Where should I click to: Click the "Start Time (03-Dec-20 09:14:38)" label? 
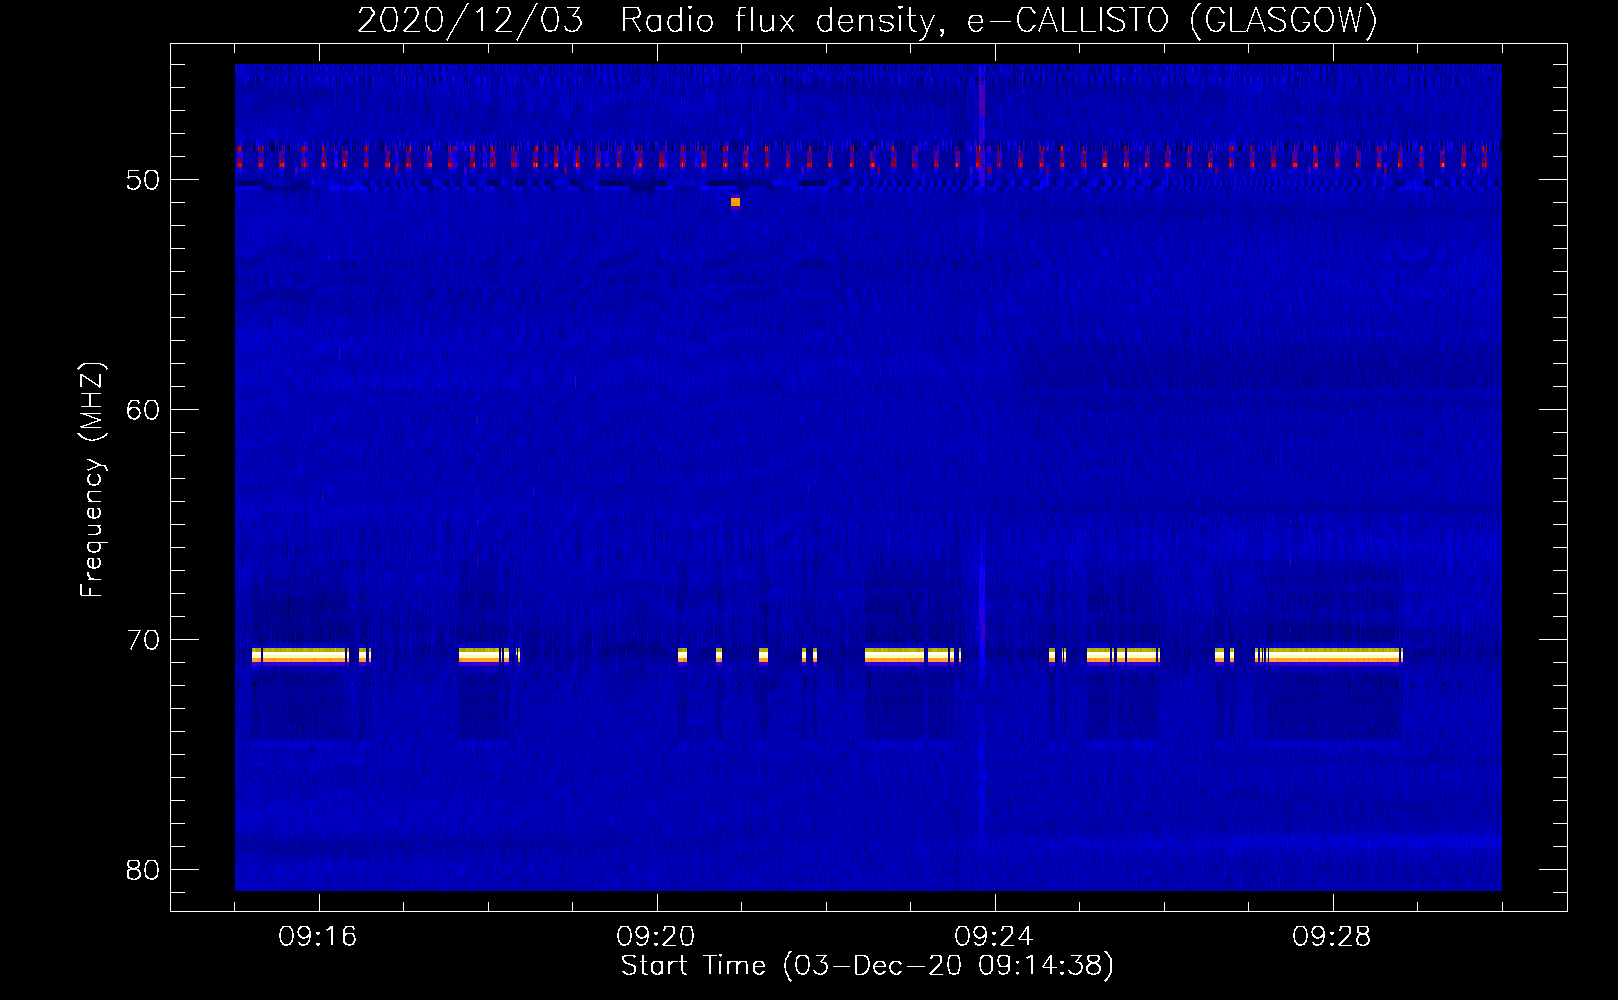coord(867,966)
